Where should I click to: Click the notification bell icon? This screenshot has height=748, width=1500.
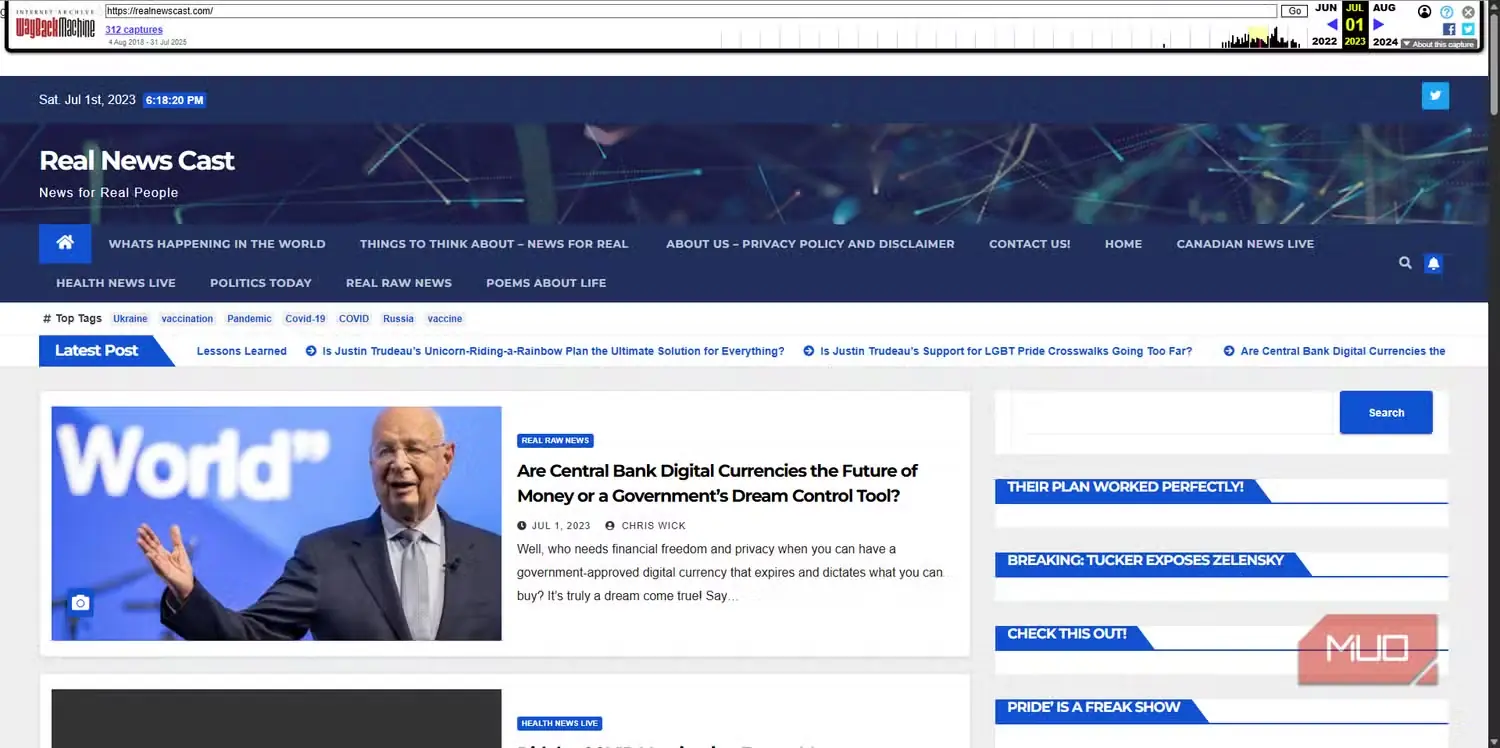pos(1433,263)
